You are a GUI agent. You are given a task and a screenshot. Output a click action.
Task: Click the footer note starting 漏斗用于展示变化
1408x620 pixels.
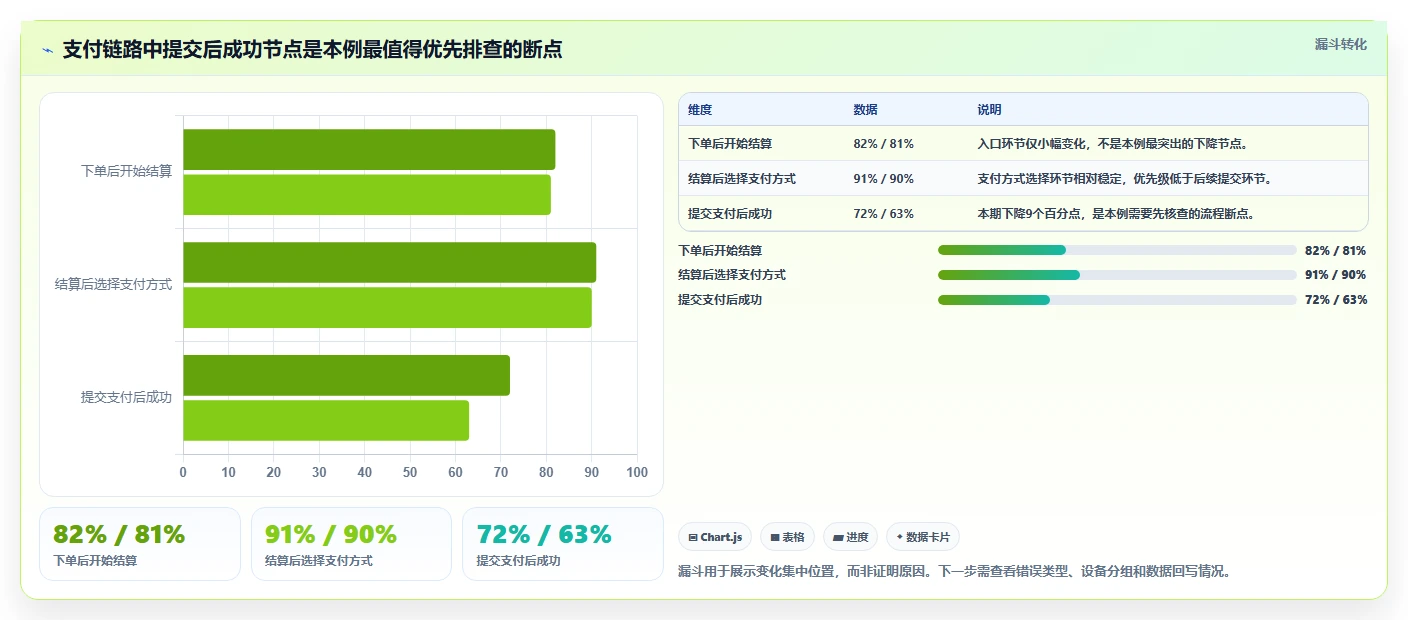coord(954,572)
